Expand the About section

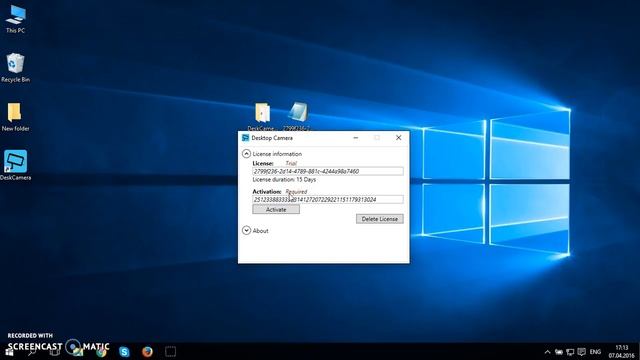pos(246,231)
